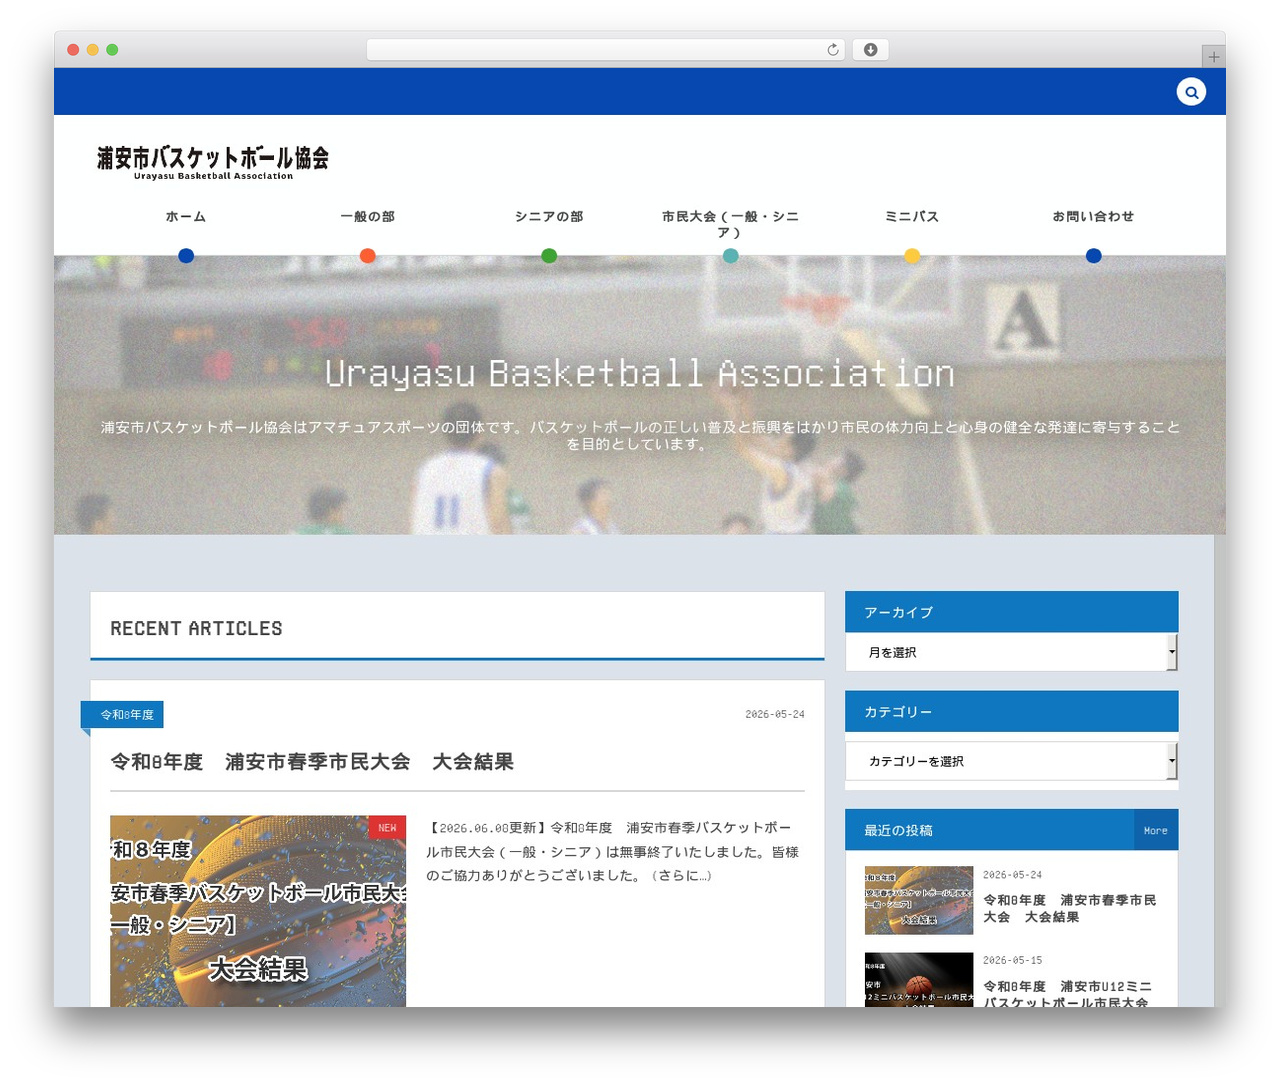This screenshot has width=1280, height=1084.
Task: Open sidebar post 浦安市U12ミニバスケットボール市民大会
Action: pyautogui.click(x=1068, y=994)
